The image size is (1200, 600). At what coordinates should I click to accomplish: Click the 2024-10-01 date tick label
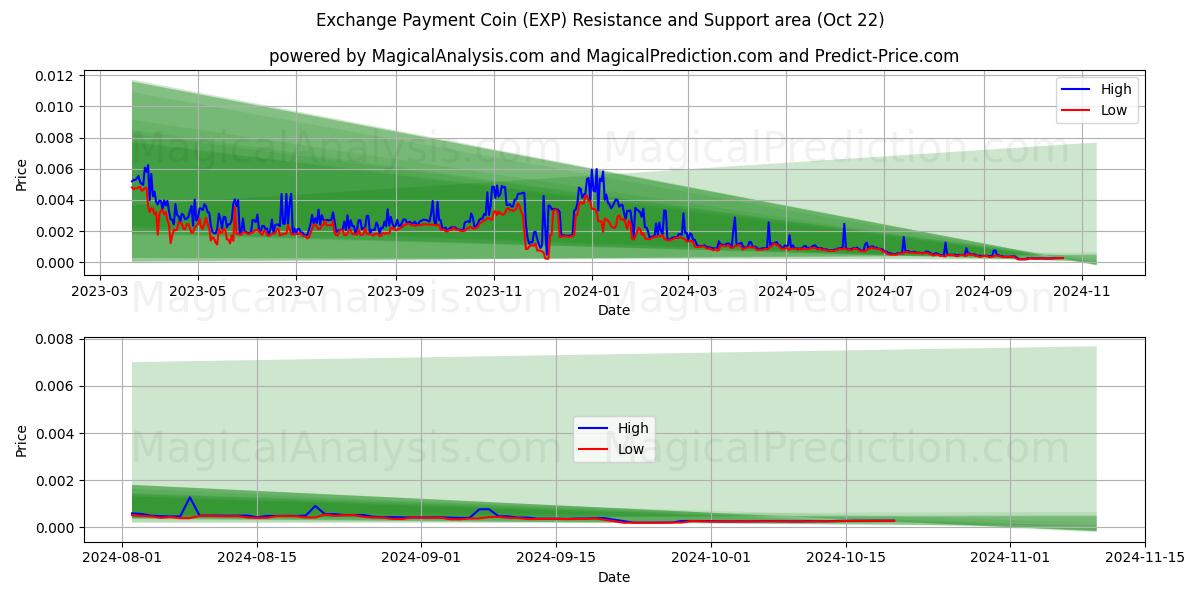711,557
